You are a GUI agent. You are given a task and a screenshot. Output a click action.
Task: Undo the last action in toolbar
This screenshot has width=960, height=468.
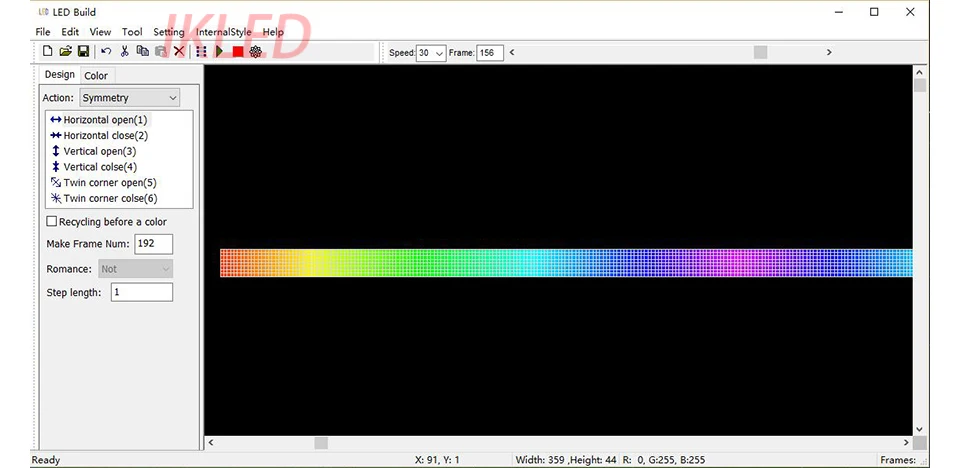(x=106, y=52)
